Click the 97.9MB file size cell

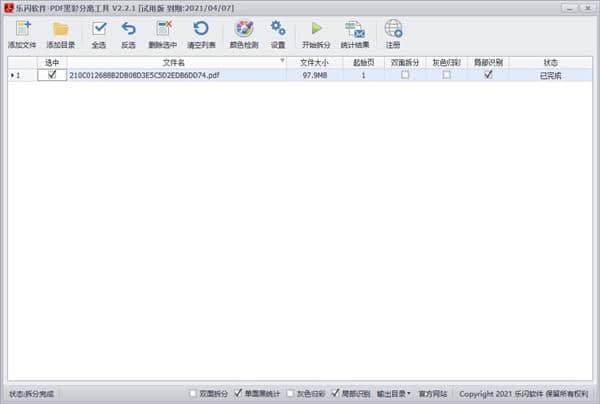pyautogui.click(x=315, y=75)
